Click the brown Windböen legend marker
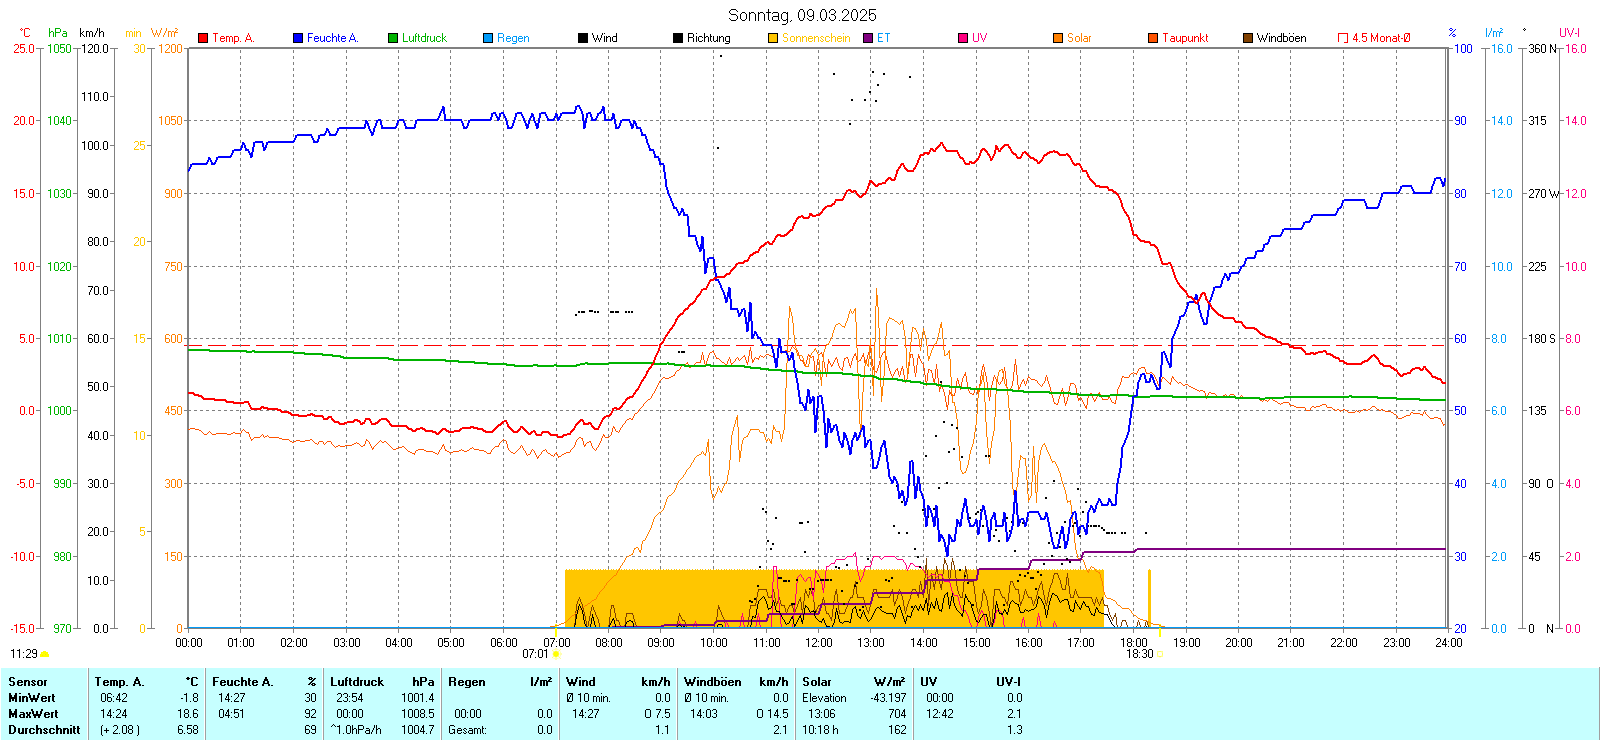 click(1248, 38)
